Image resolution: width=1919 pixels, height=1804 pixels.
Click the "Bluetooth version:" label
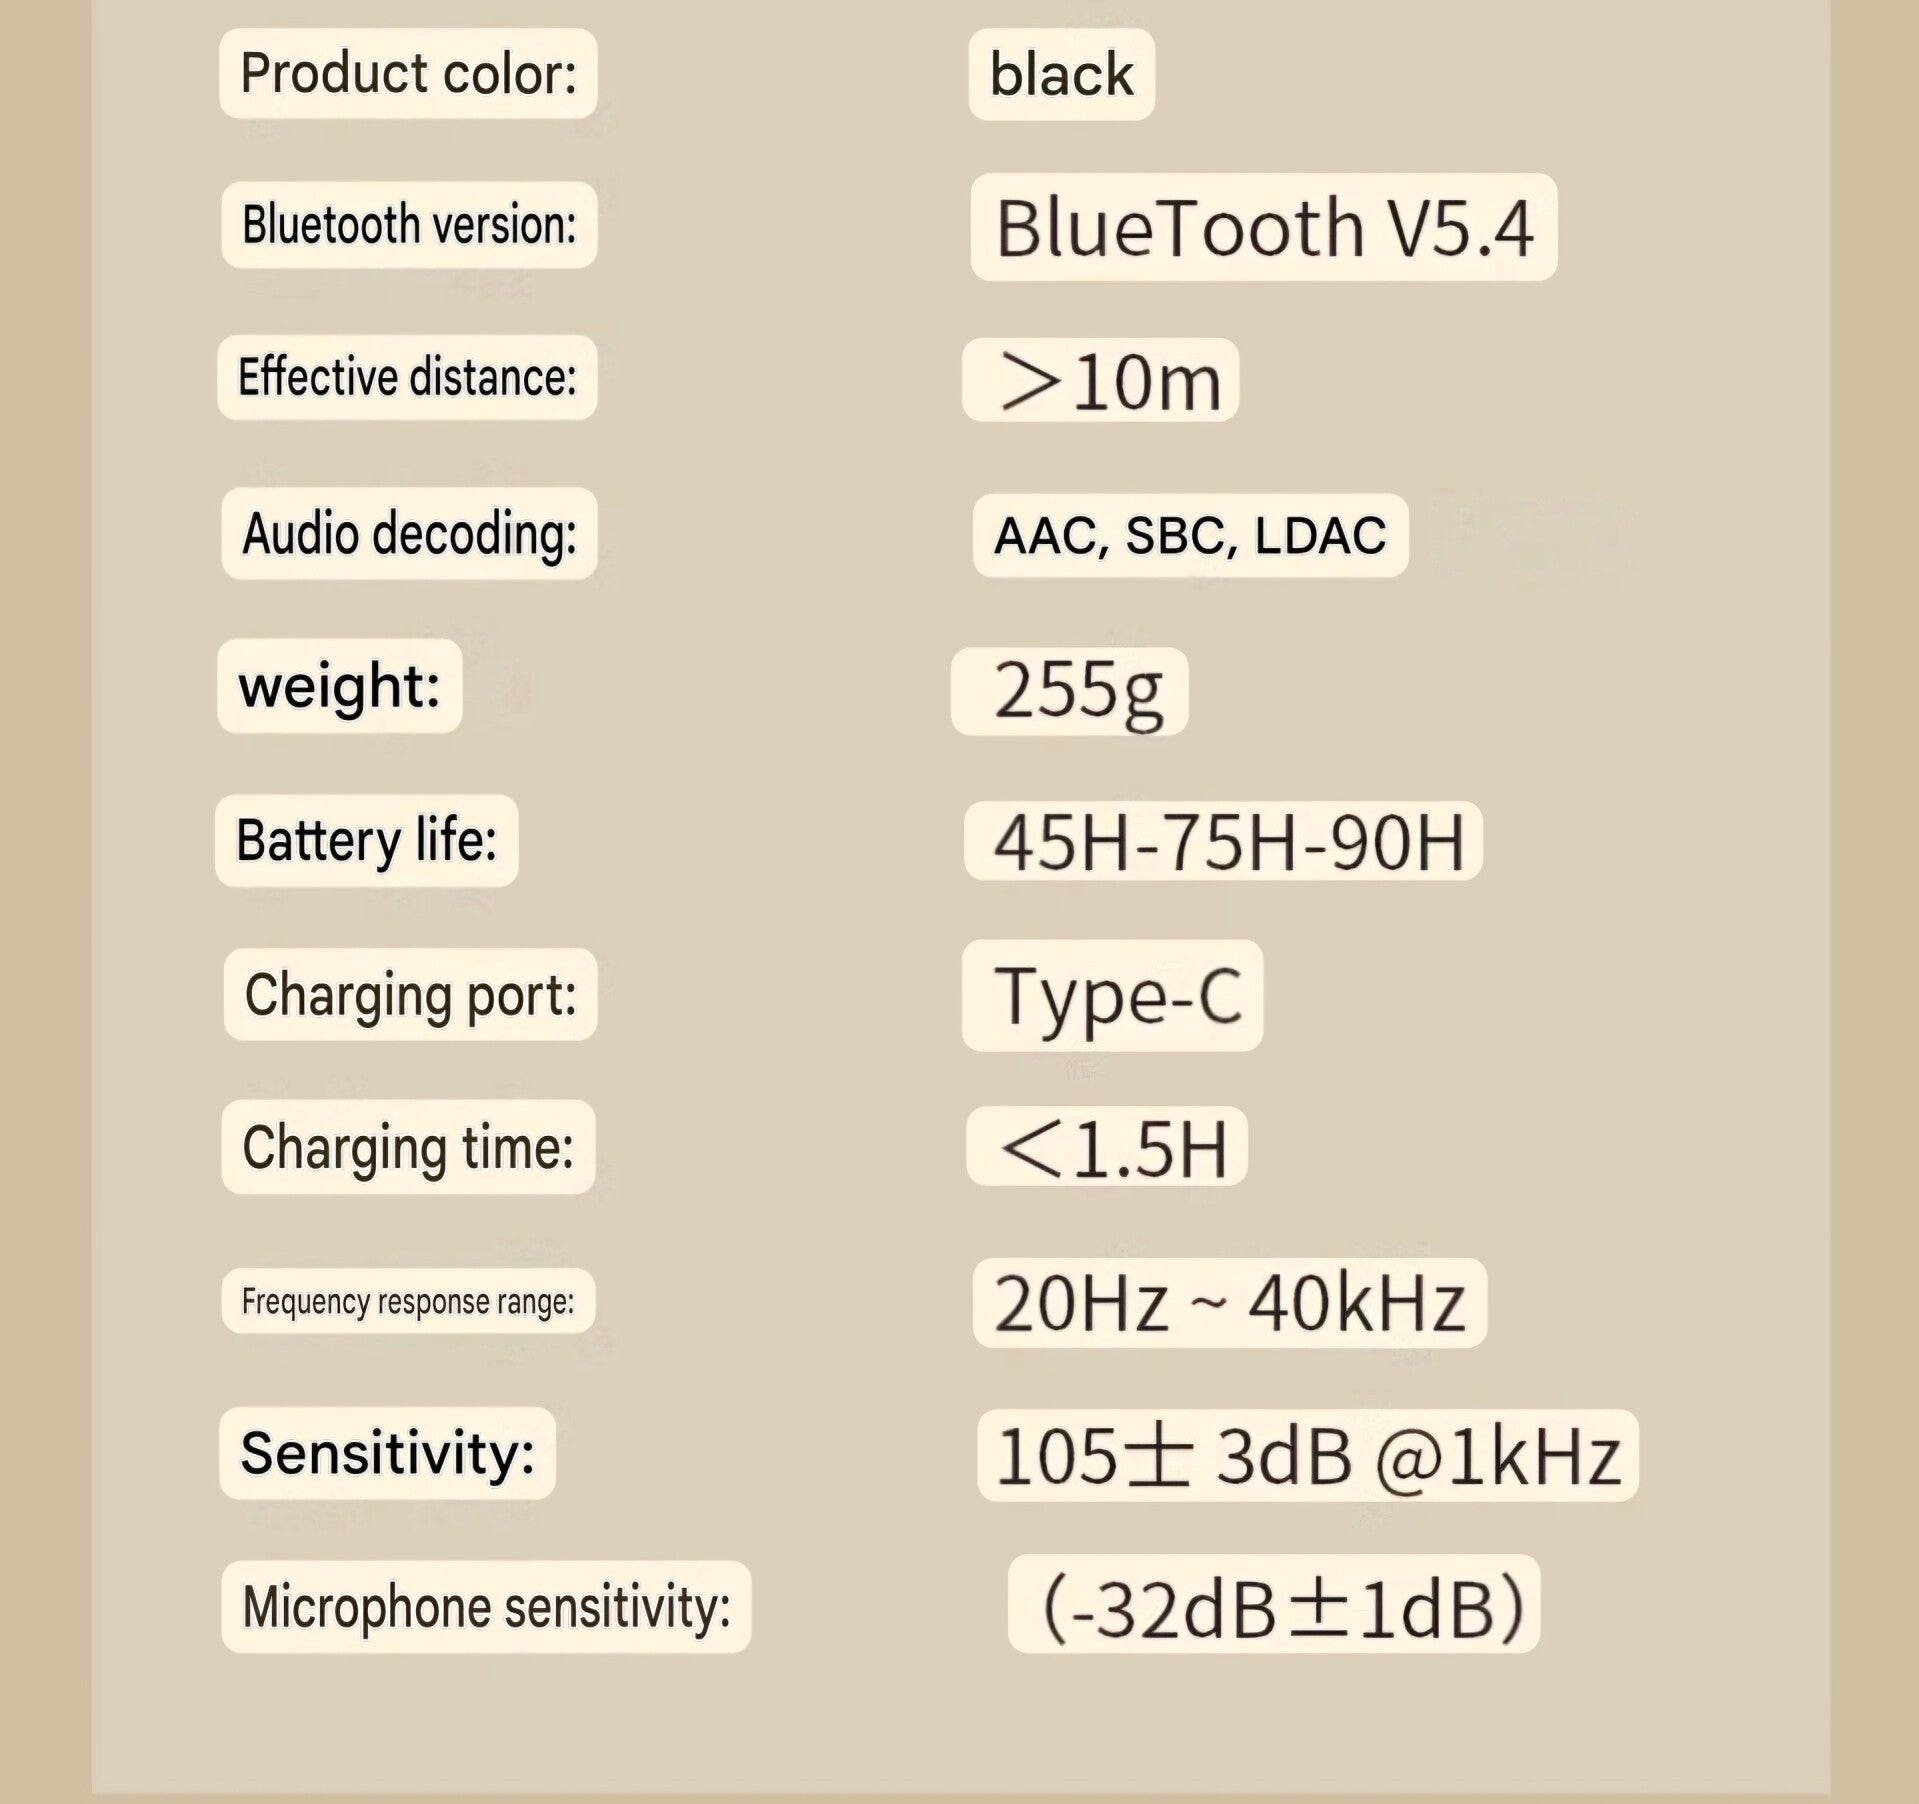[x=409, y=225]
